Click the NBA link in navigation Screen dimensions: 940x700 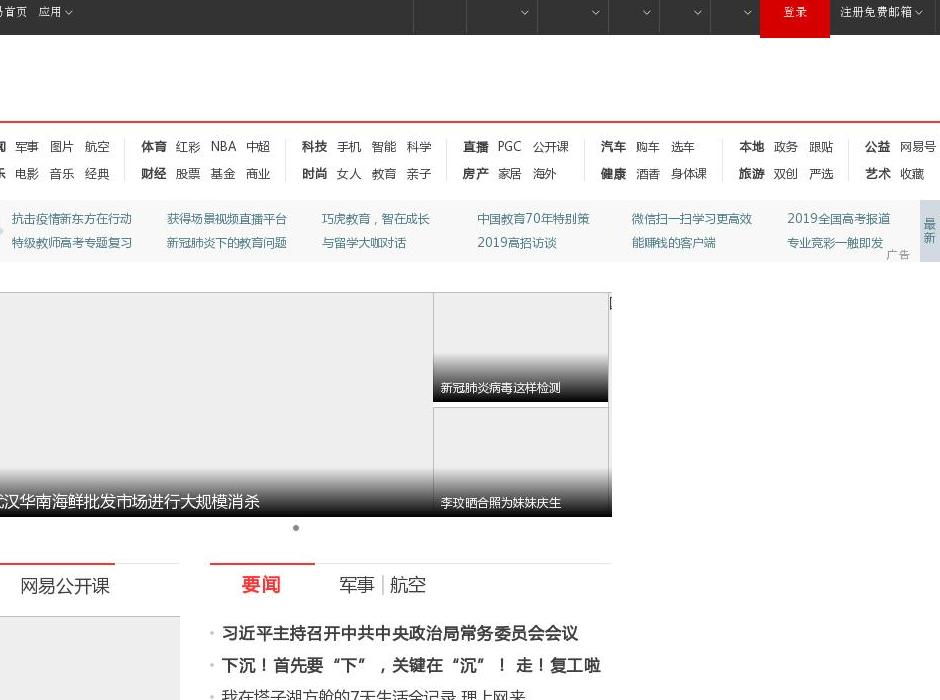click(223, 147)
